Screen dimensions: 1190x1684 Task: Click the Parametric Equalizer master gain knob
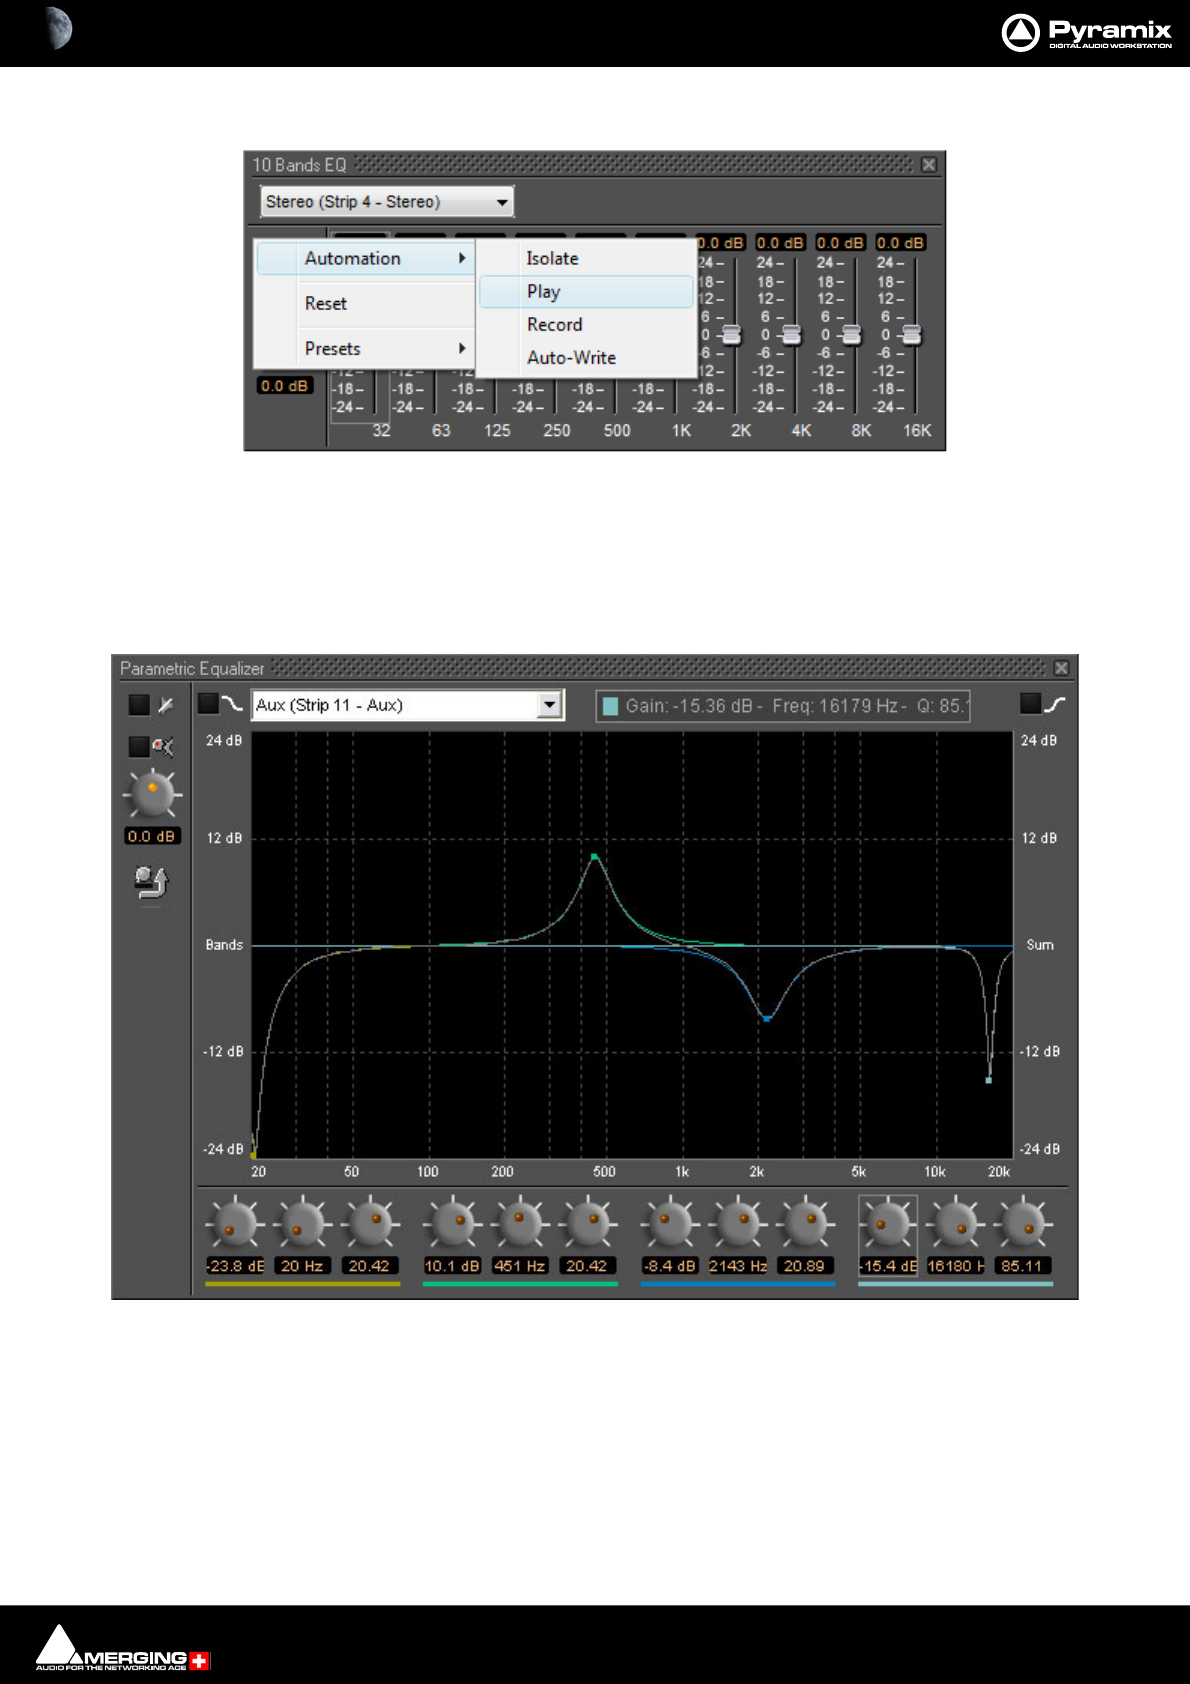tap(152, 796)
